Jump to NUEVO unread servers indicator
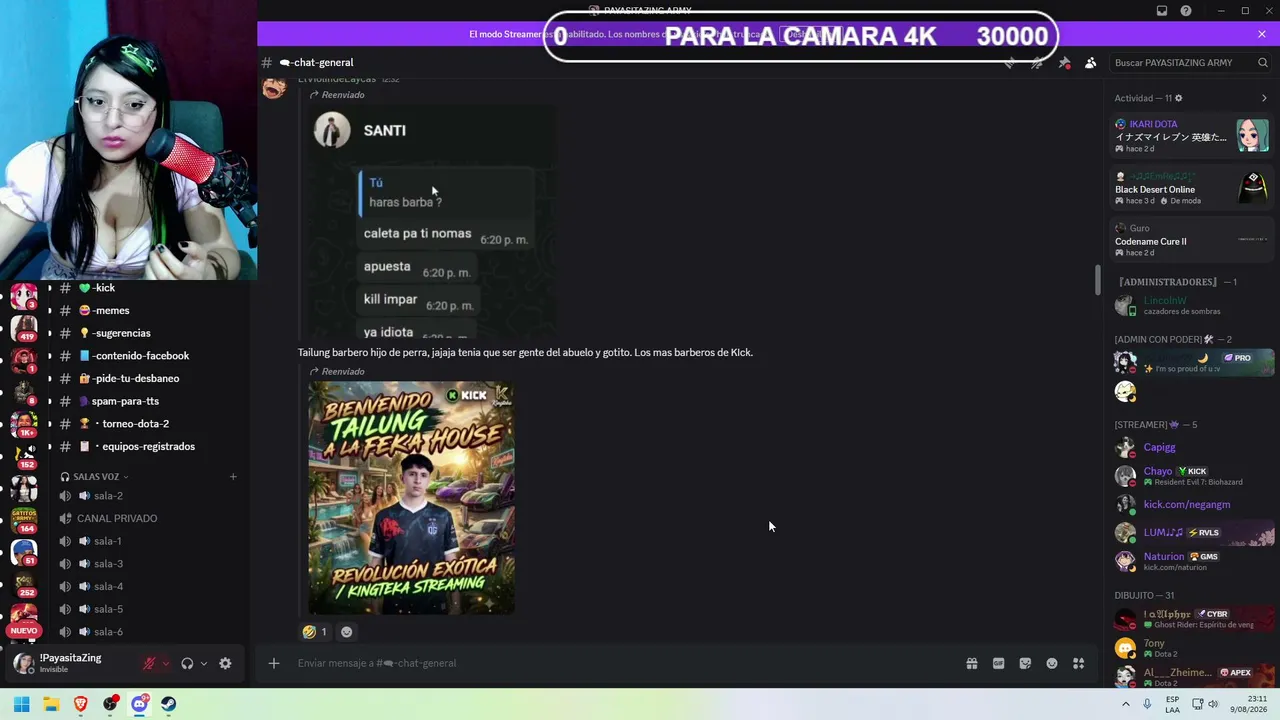 24,631
